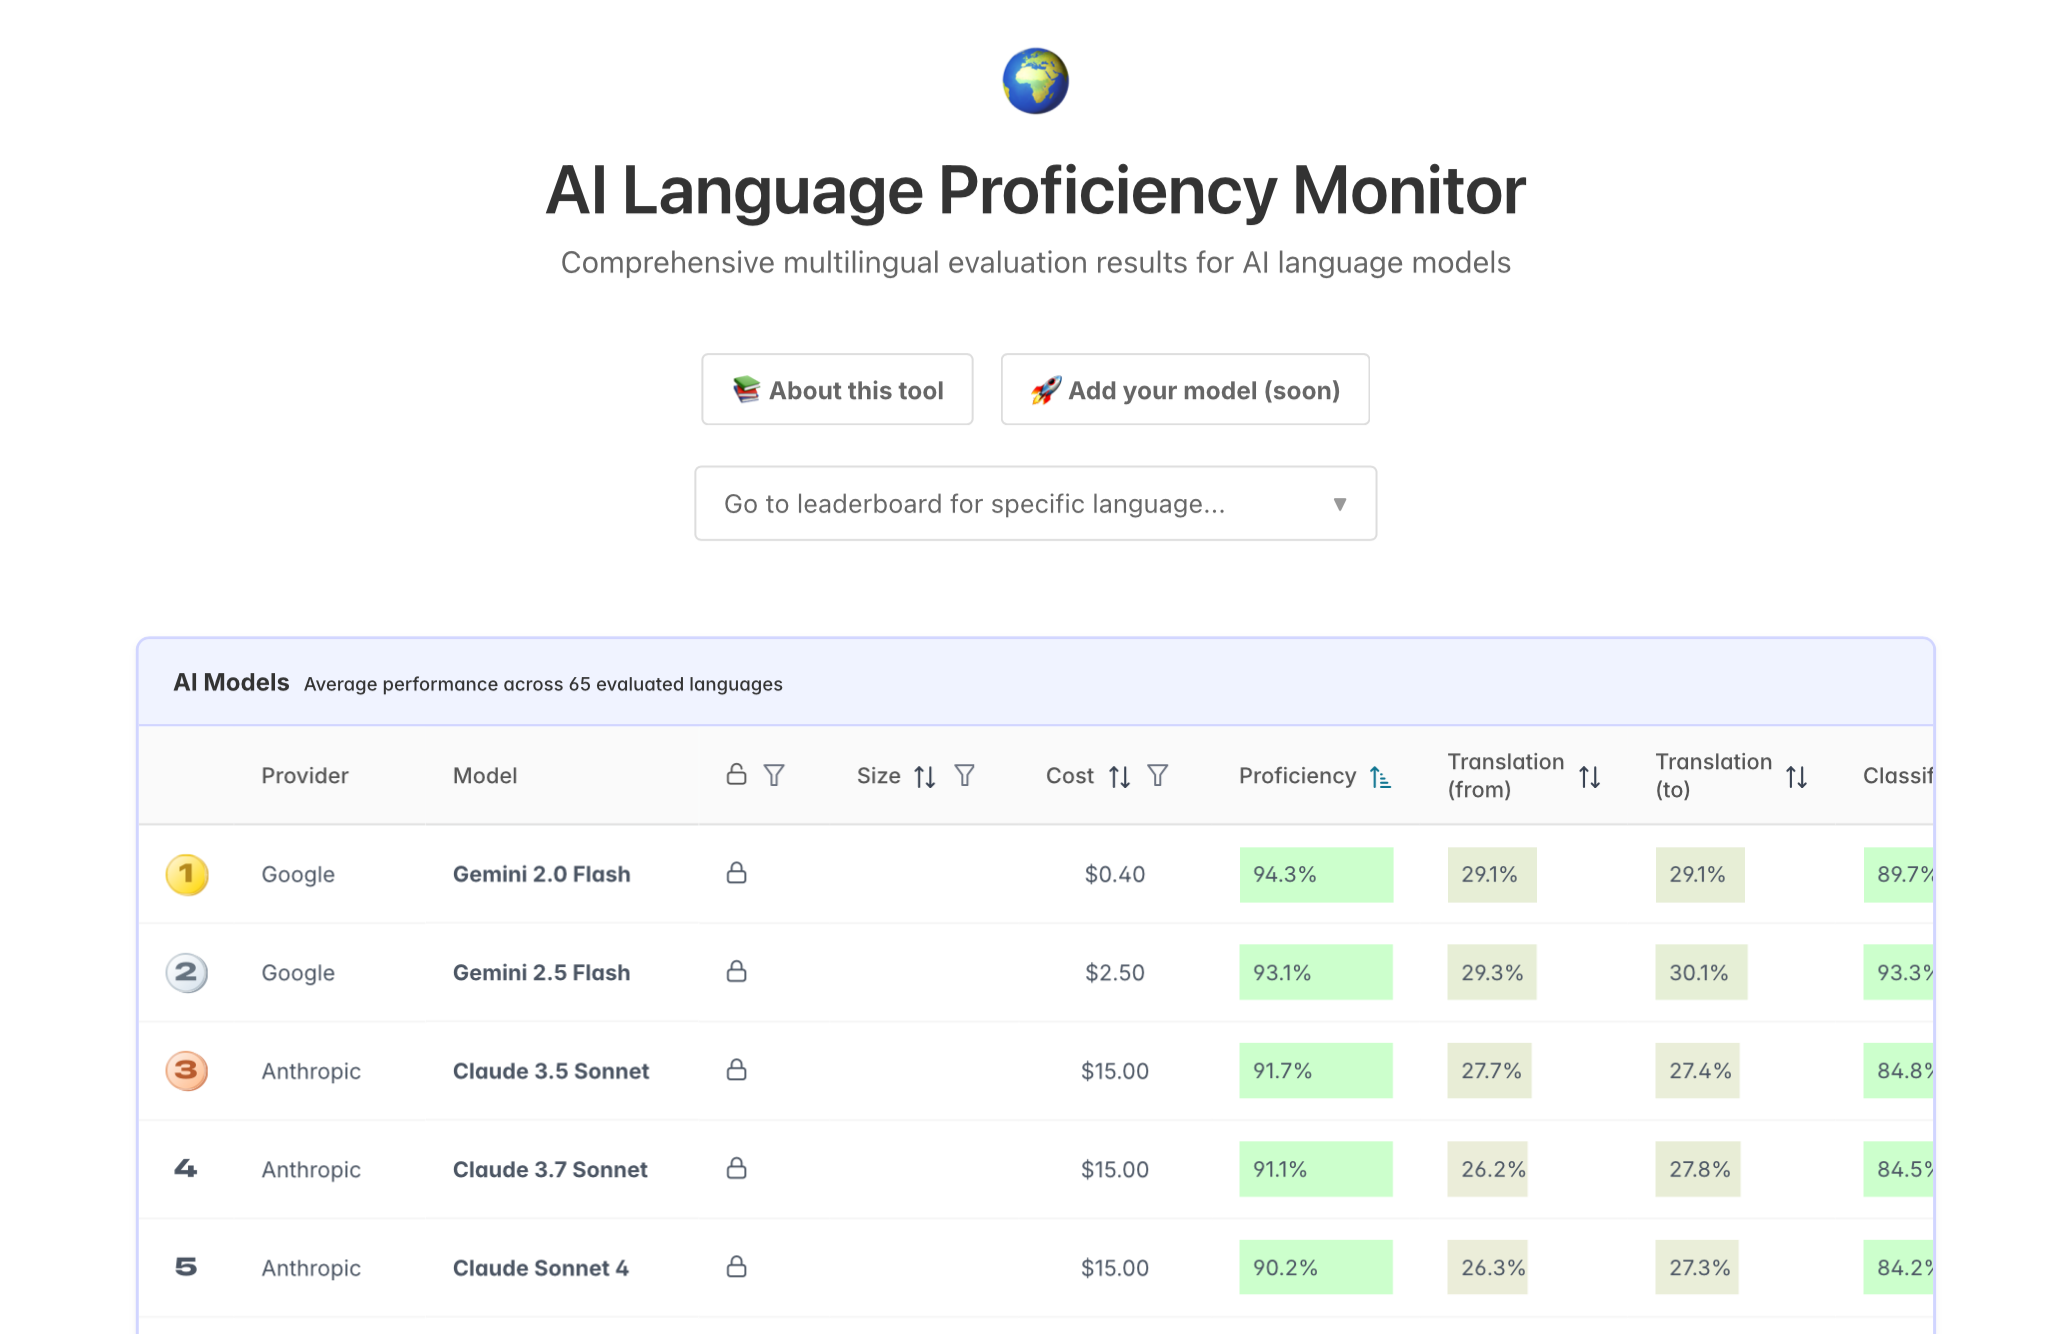2064x1334 pixels.
Task: Click Add your model (soon) button
Action: (1185, 389)
